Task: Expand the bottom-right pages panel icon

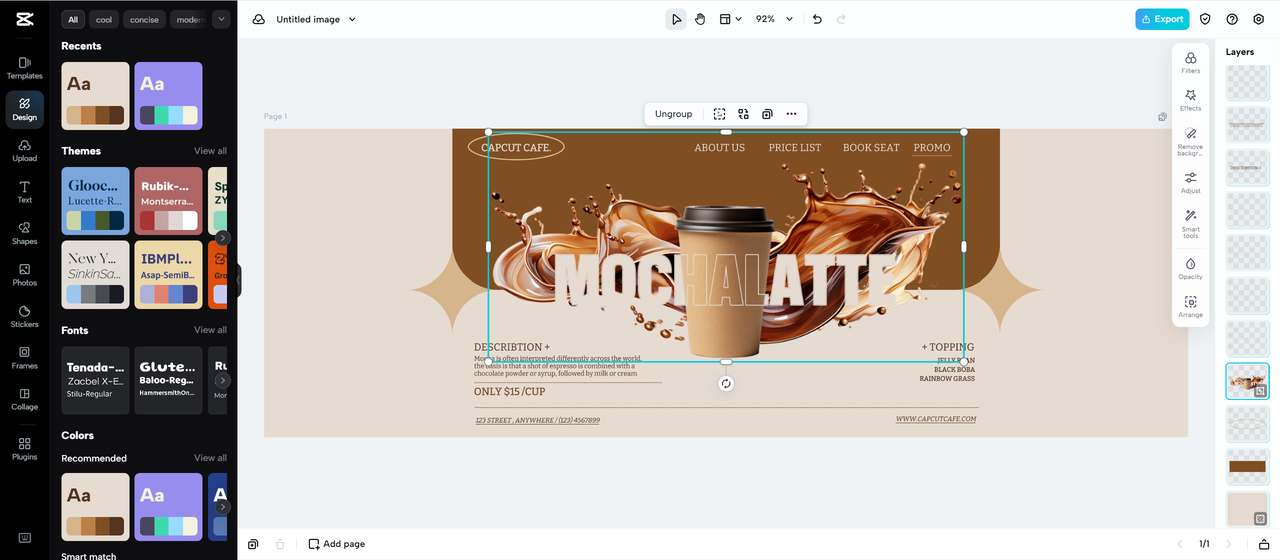Action: pos(1263,544)
